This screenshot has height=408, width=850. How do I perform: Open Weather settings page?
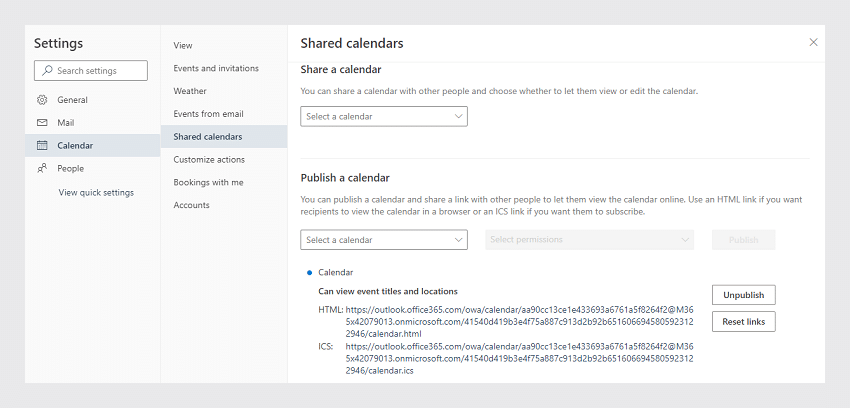pyautogui.click(x=224, y=91)
